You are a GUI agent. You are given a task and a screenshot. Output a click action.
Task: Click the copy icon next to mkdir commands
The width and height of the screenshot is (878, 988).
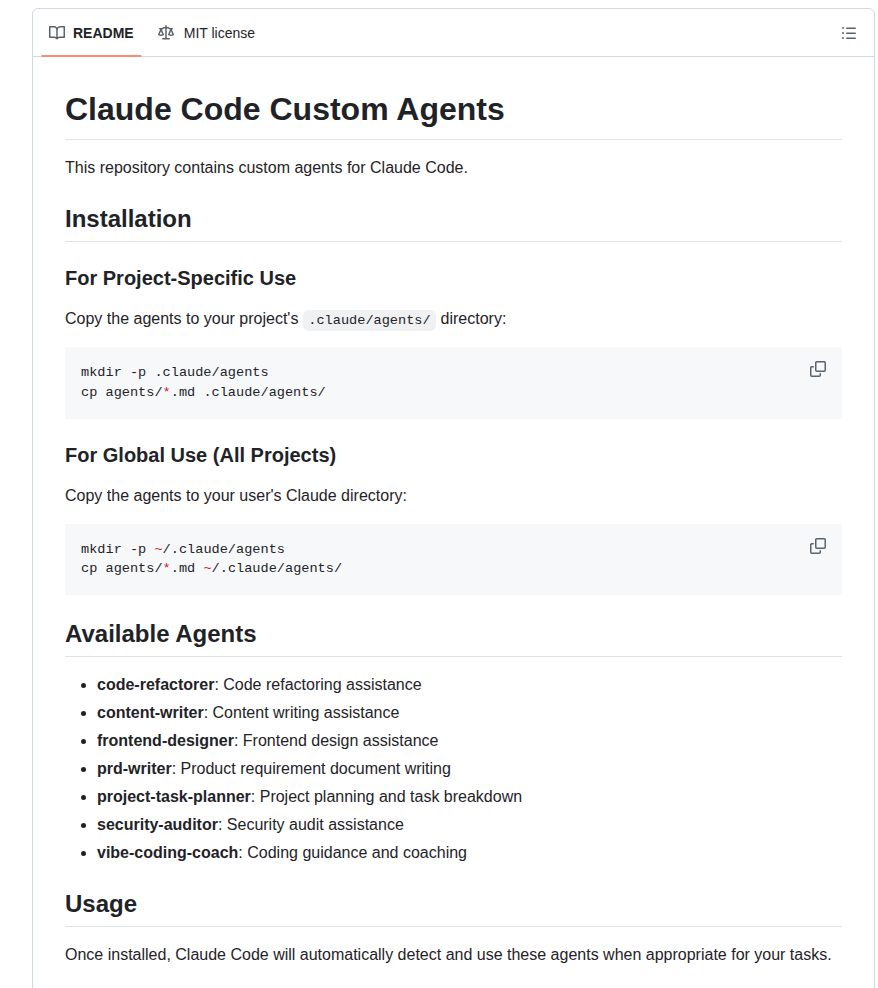818,369
